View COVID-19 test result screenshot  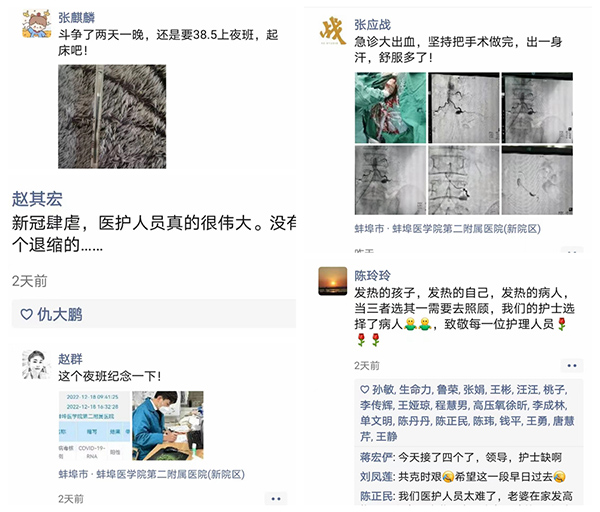(94, 426)
